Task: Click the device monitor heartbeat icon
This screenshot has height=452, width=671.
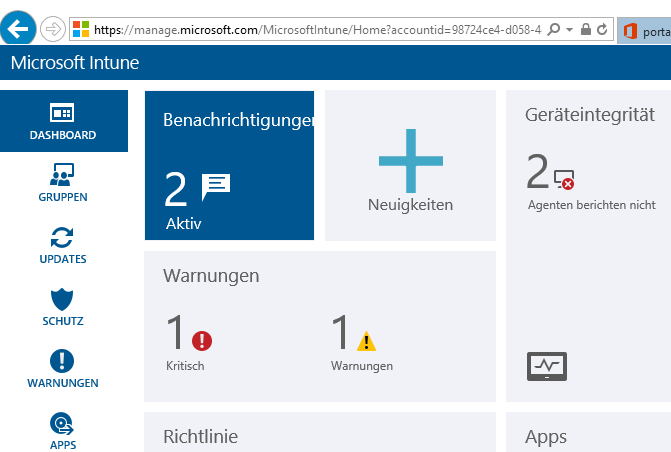Action: tap(547, 366)
